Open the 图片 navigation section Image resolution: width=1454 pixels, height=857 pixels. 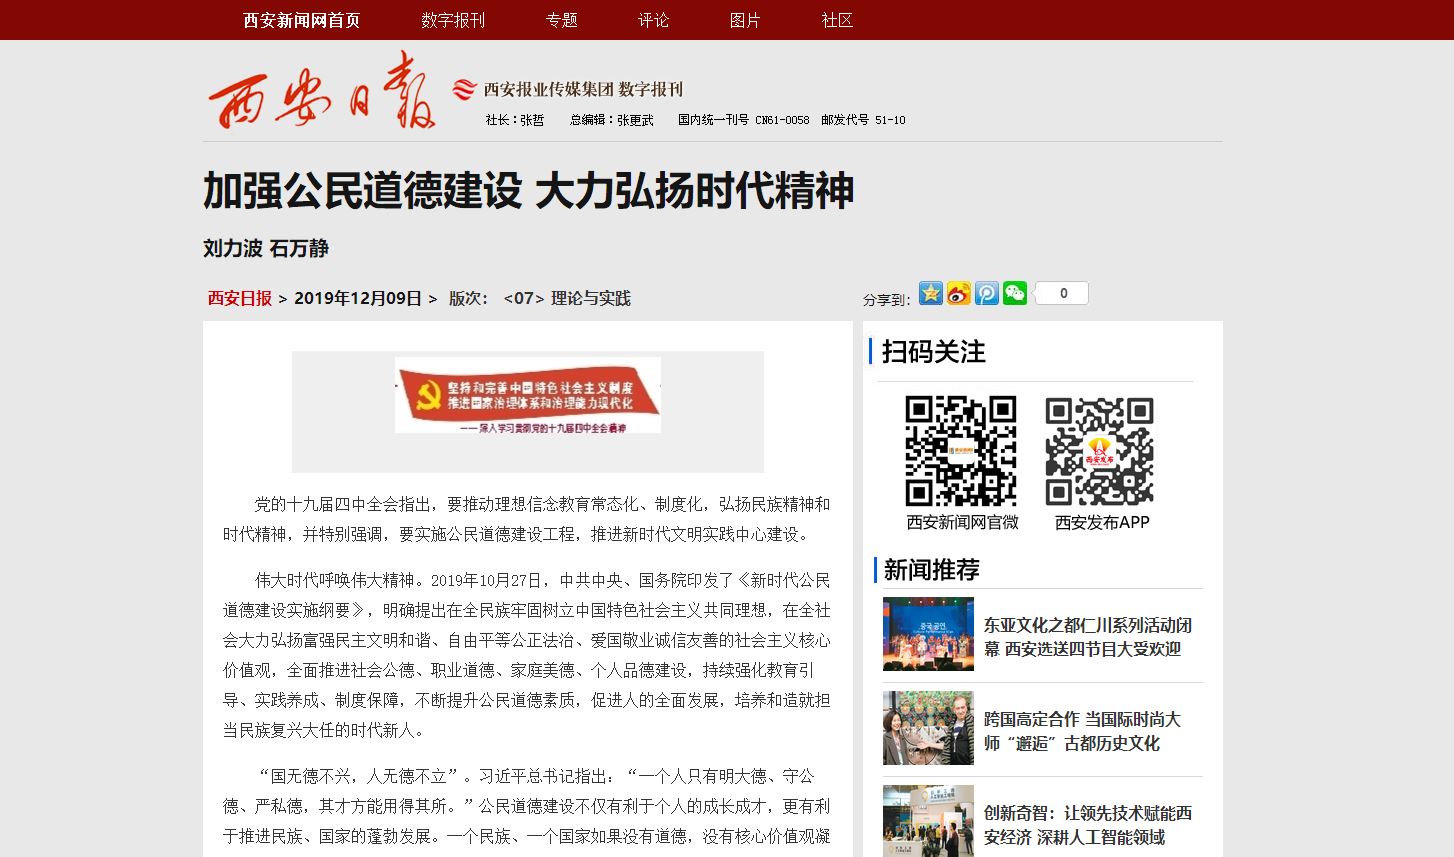(x=745, y=20)
